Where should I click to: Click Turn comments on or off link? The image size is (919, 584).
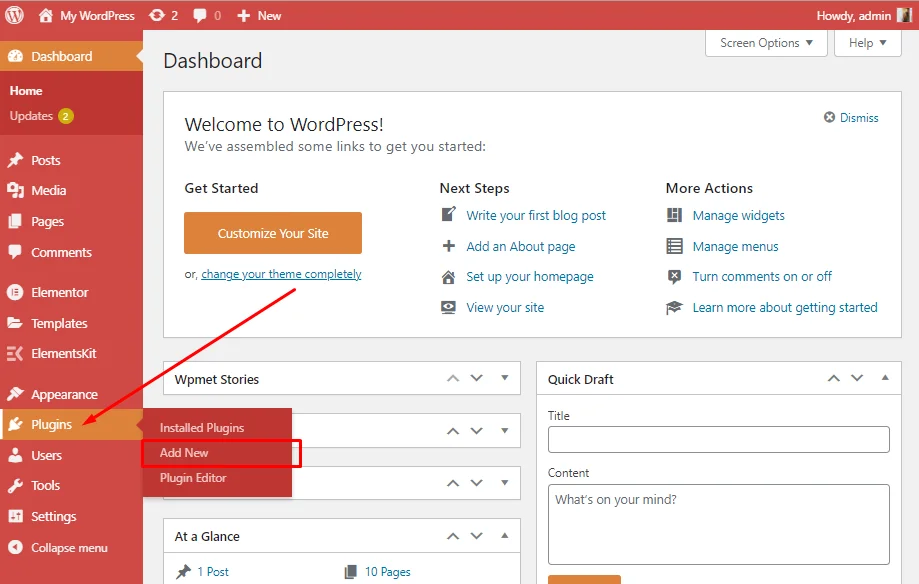click(762, 276)
